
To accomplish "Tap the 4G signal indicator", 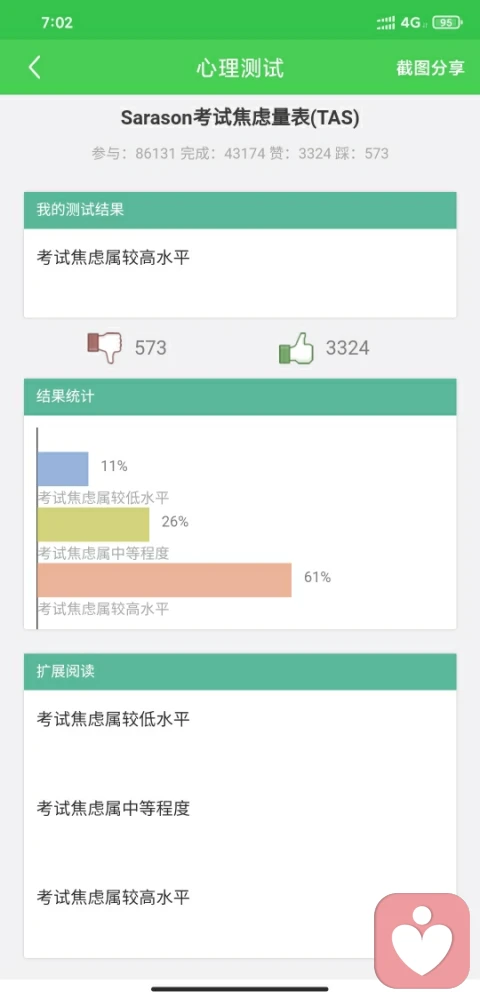I will (411, 23).
